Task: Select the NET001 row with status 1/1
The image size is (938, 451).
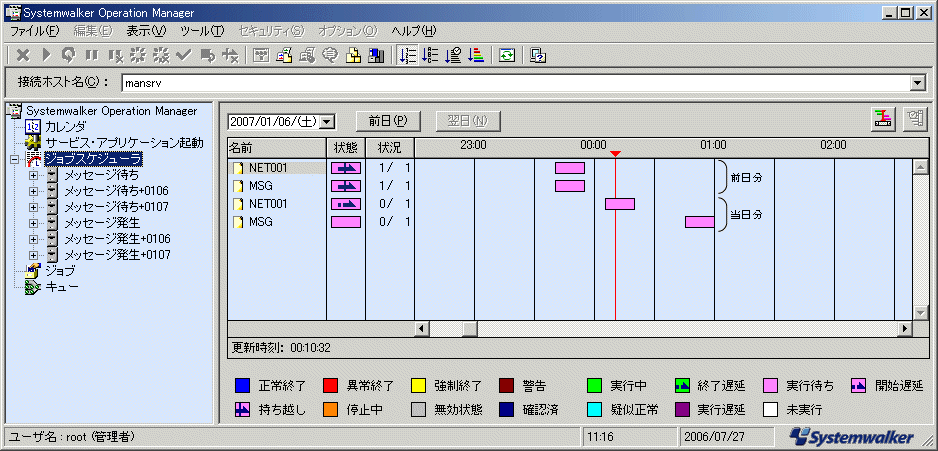Action: pyautogui.click(x=277, y=168)
